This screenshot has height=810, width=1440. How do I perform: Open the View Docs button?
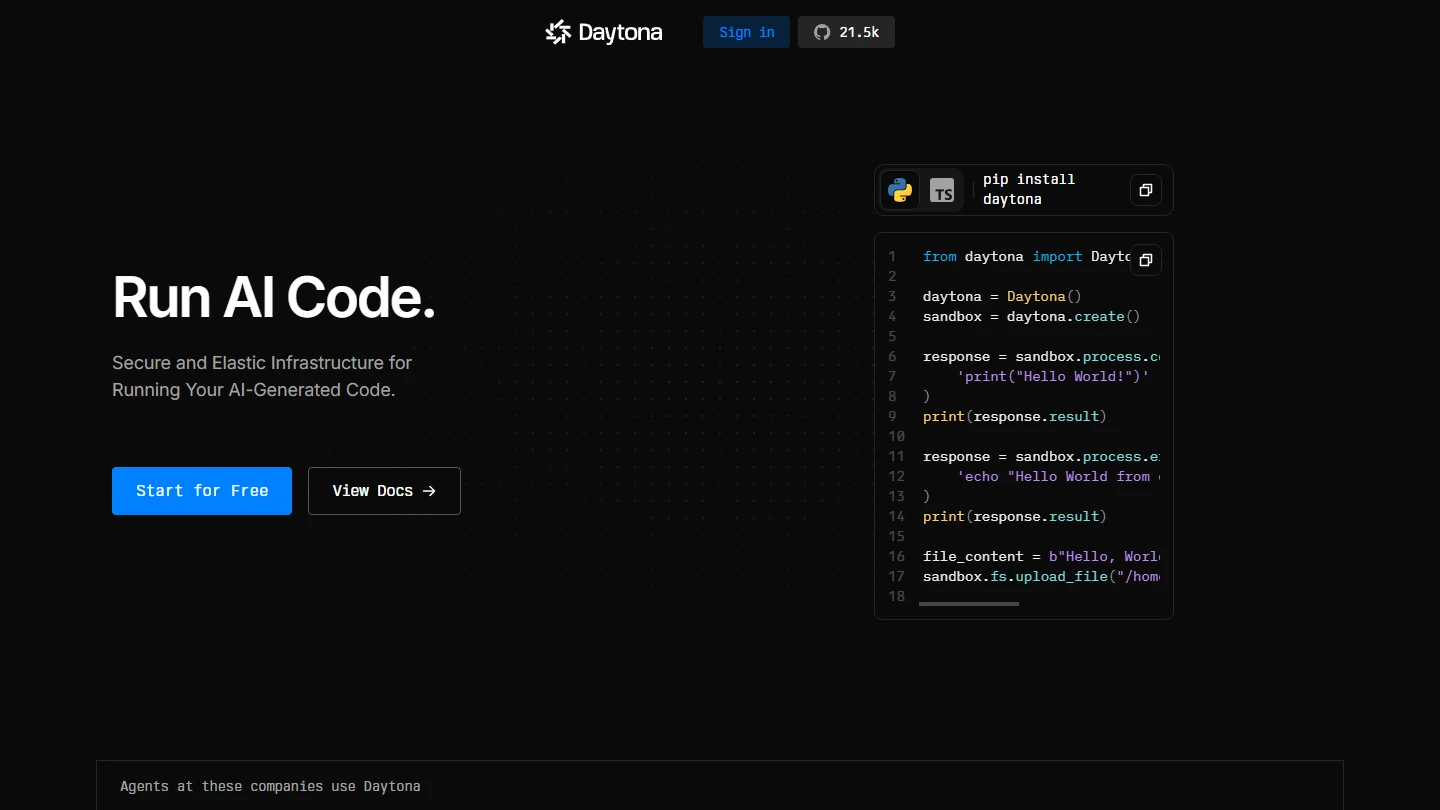(384, 491)
